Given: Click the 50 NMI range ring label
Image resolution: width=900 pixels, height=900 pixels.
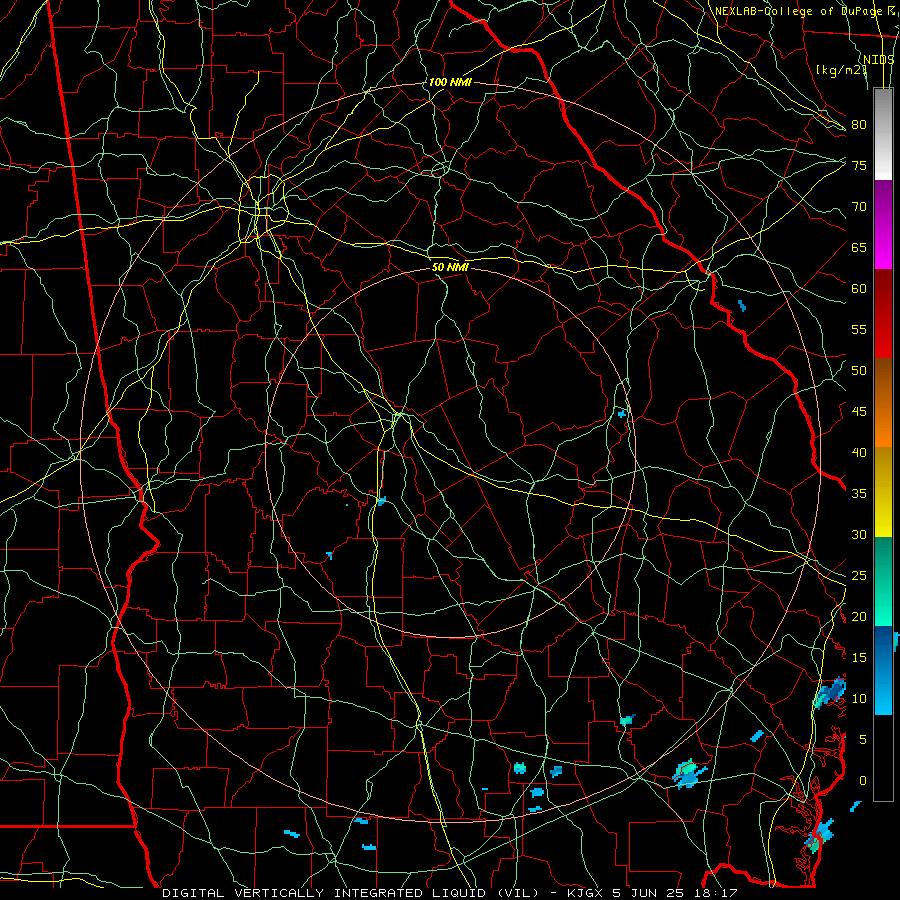Looking at the screenshot, I should [x=450, y=267].
